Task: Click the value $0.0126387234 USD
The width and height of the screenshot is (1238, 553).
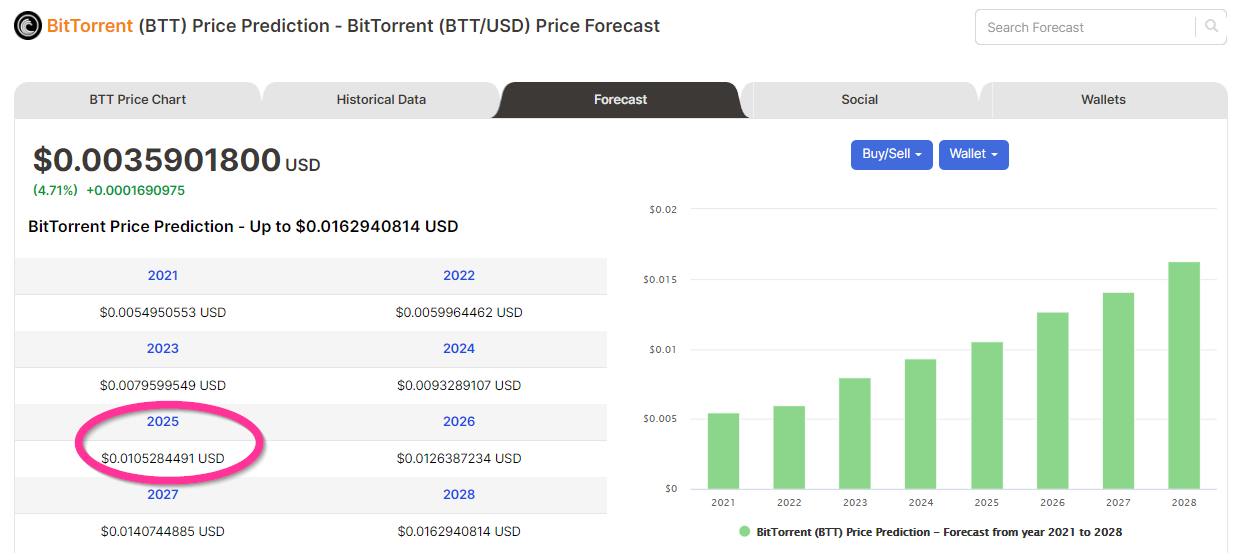Action: pyautogui.click(x=459, y=459)
